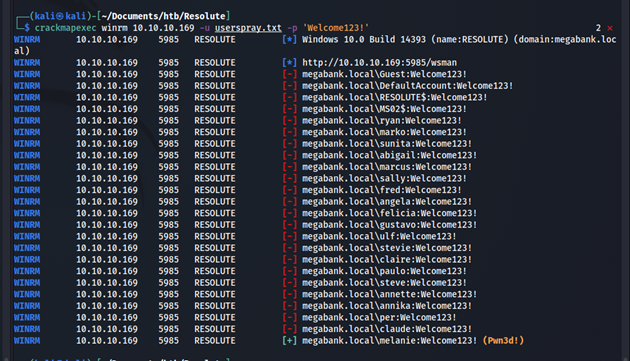630x361 pixels.
Task: Click the ~/Documents/htb/Resolute prompt path
Action: pyautogui.click(x=163, y=16)
